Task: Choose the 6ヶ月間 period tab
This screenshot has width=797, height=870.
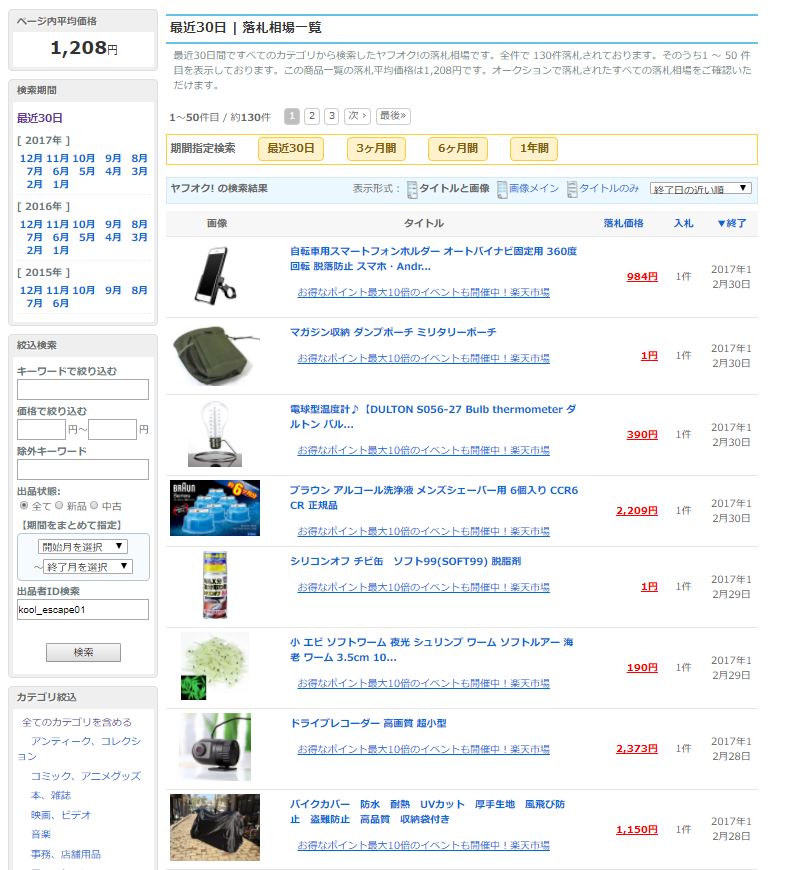Action: click(x=458, y=149)
